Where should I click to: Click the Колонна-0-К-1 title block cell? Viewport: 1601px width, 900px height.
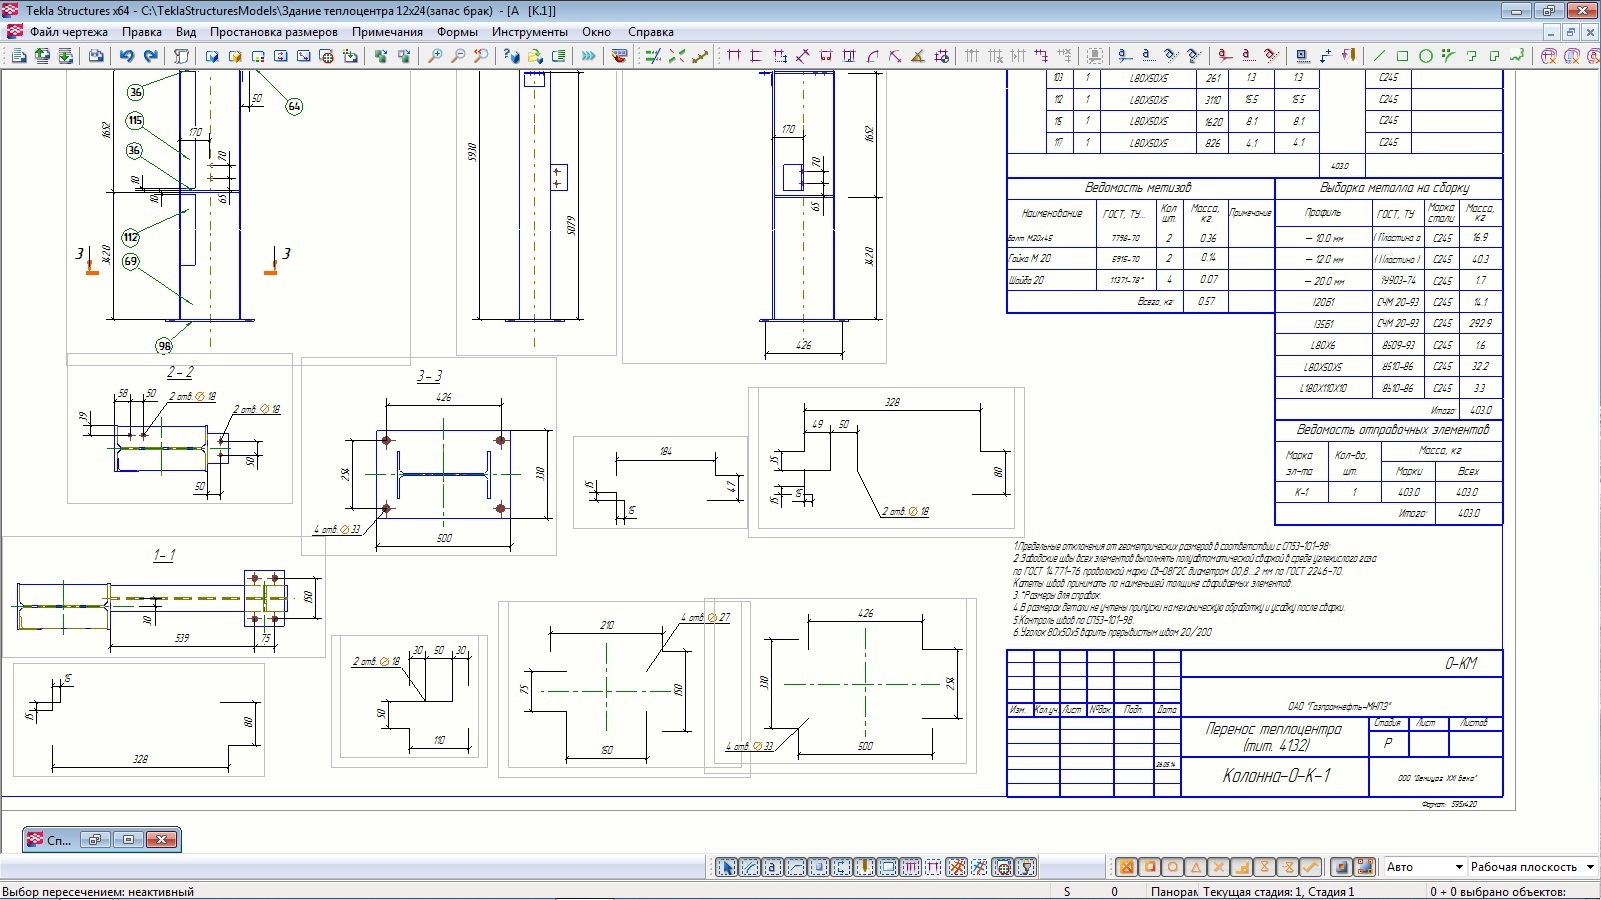tap(1276, 776)
